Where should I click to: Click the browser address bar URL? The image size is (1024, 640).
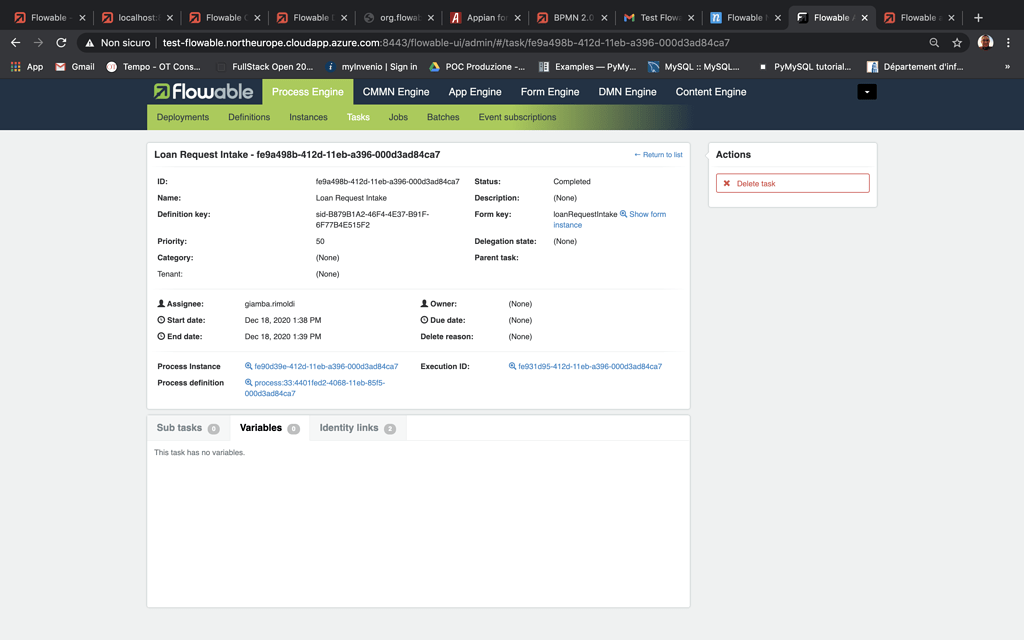pyautogui.click(x=445, y=43)
